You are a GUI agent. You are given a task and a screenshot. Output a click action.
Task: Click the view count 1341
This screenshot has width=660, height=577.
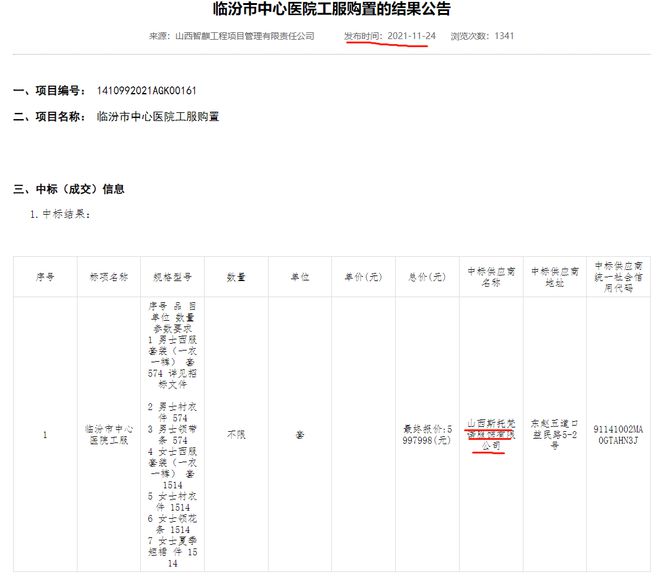pos(504,36)
